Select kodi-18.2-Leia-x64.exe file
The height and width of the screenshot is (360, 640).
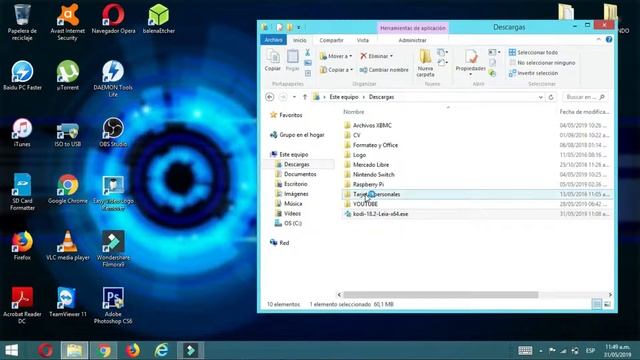tap(380, 214)
